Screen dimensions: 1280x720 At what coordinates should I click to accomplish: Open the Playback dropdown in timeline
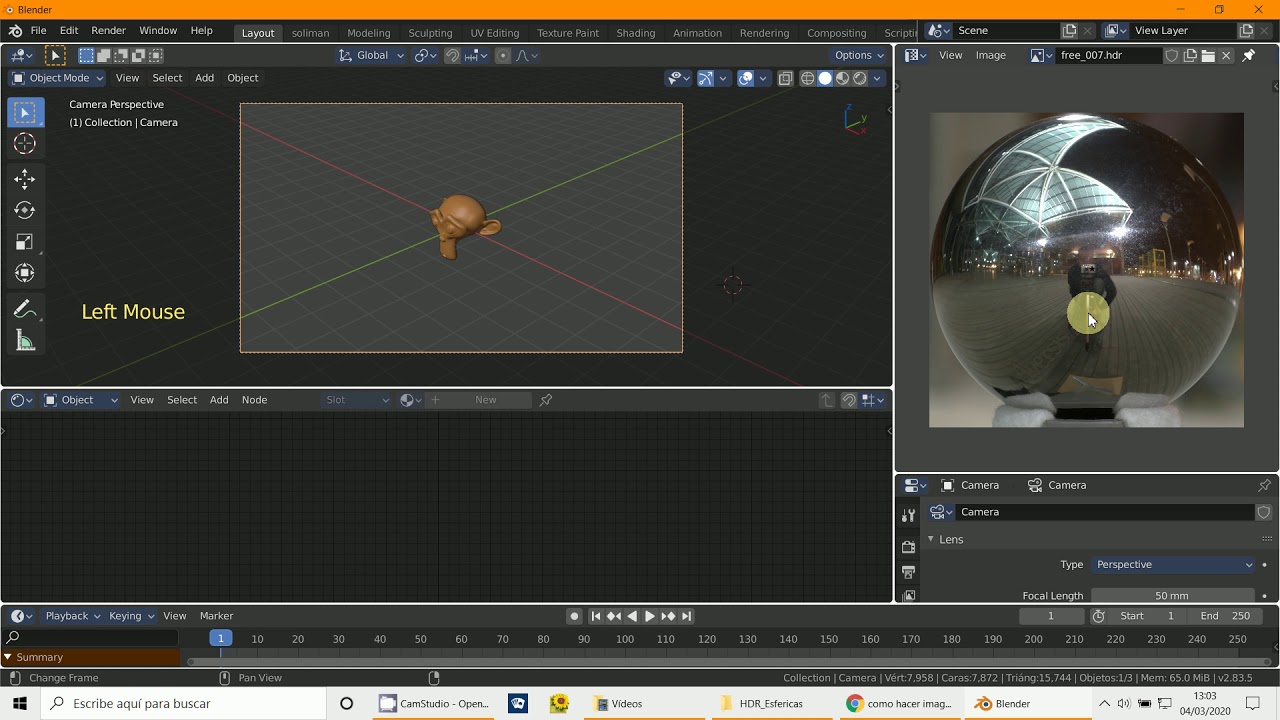coord(72,616)
